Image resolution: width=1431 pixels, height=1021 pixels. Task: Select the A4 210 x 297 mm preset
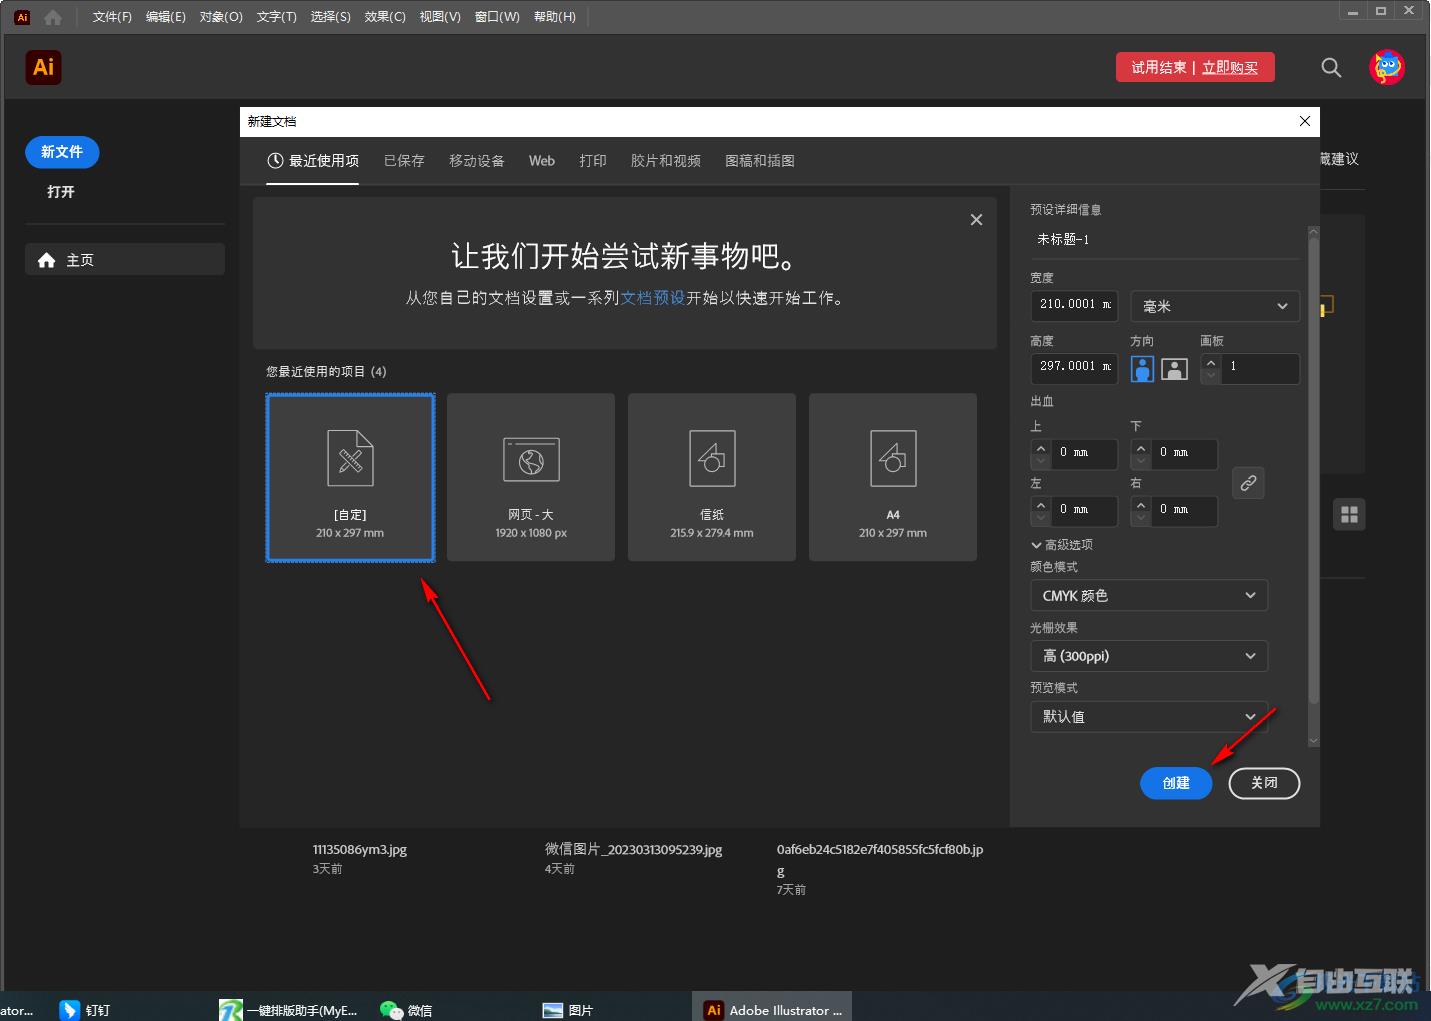tap(893, 477)
